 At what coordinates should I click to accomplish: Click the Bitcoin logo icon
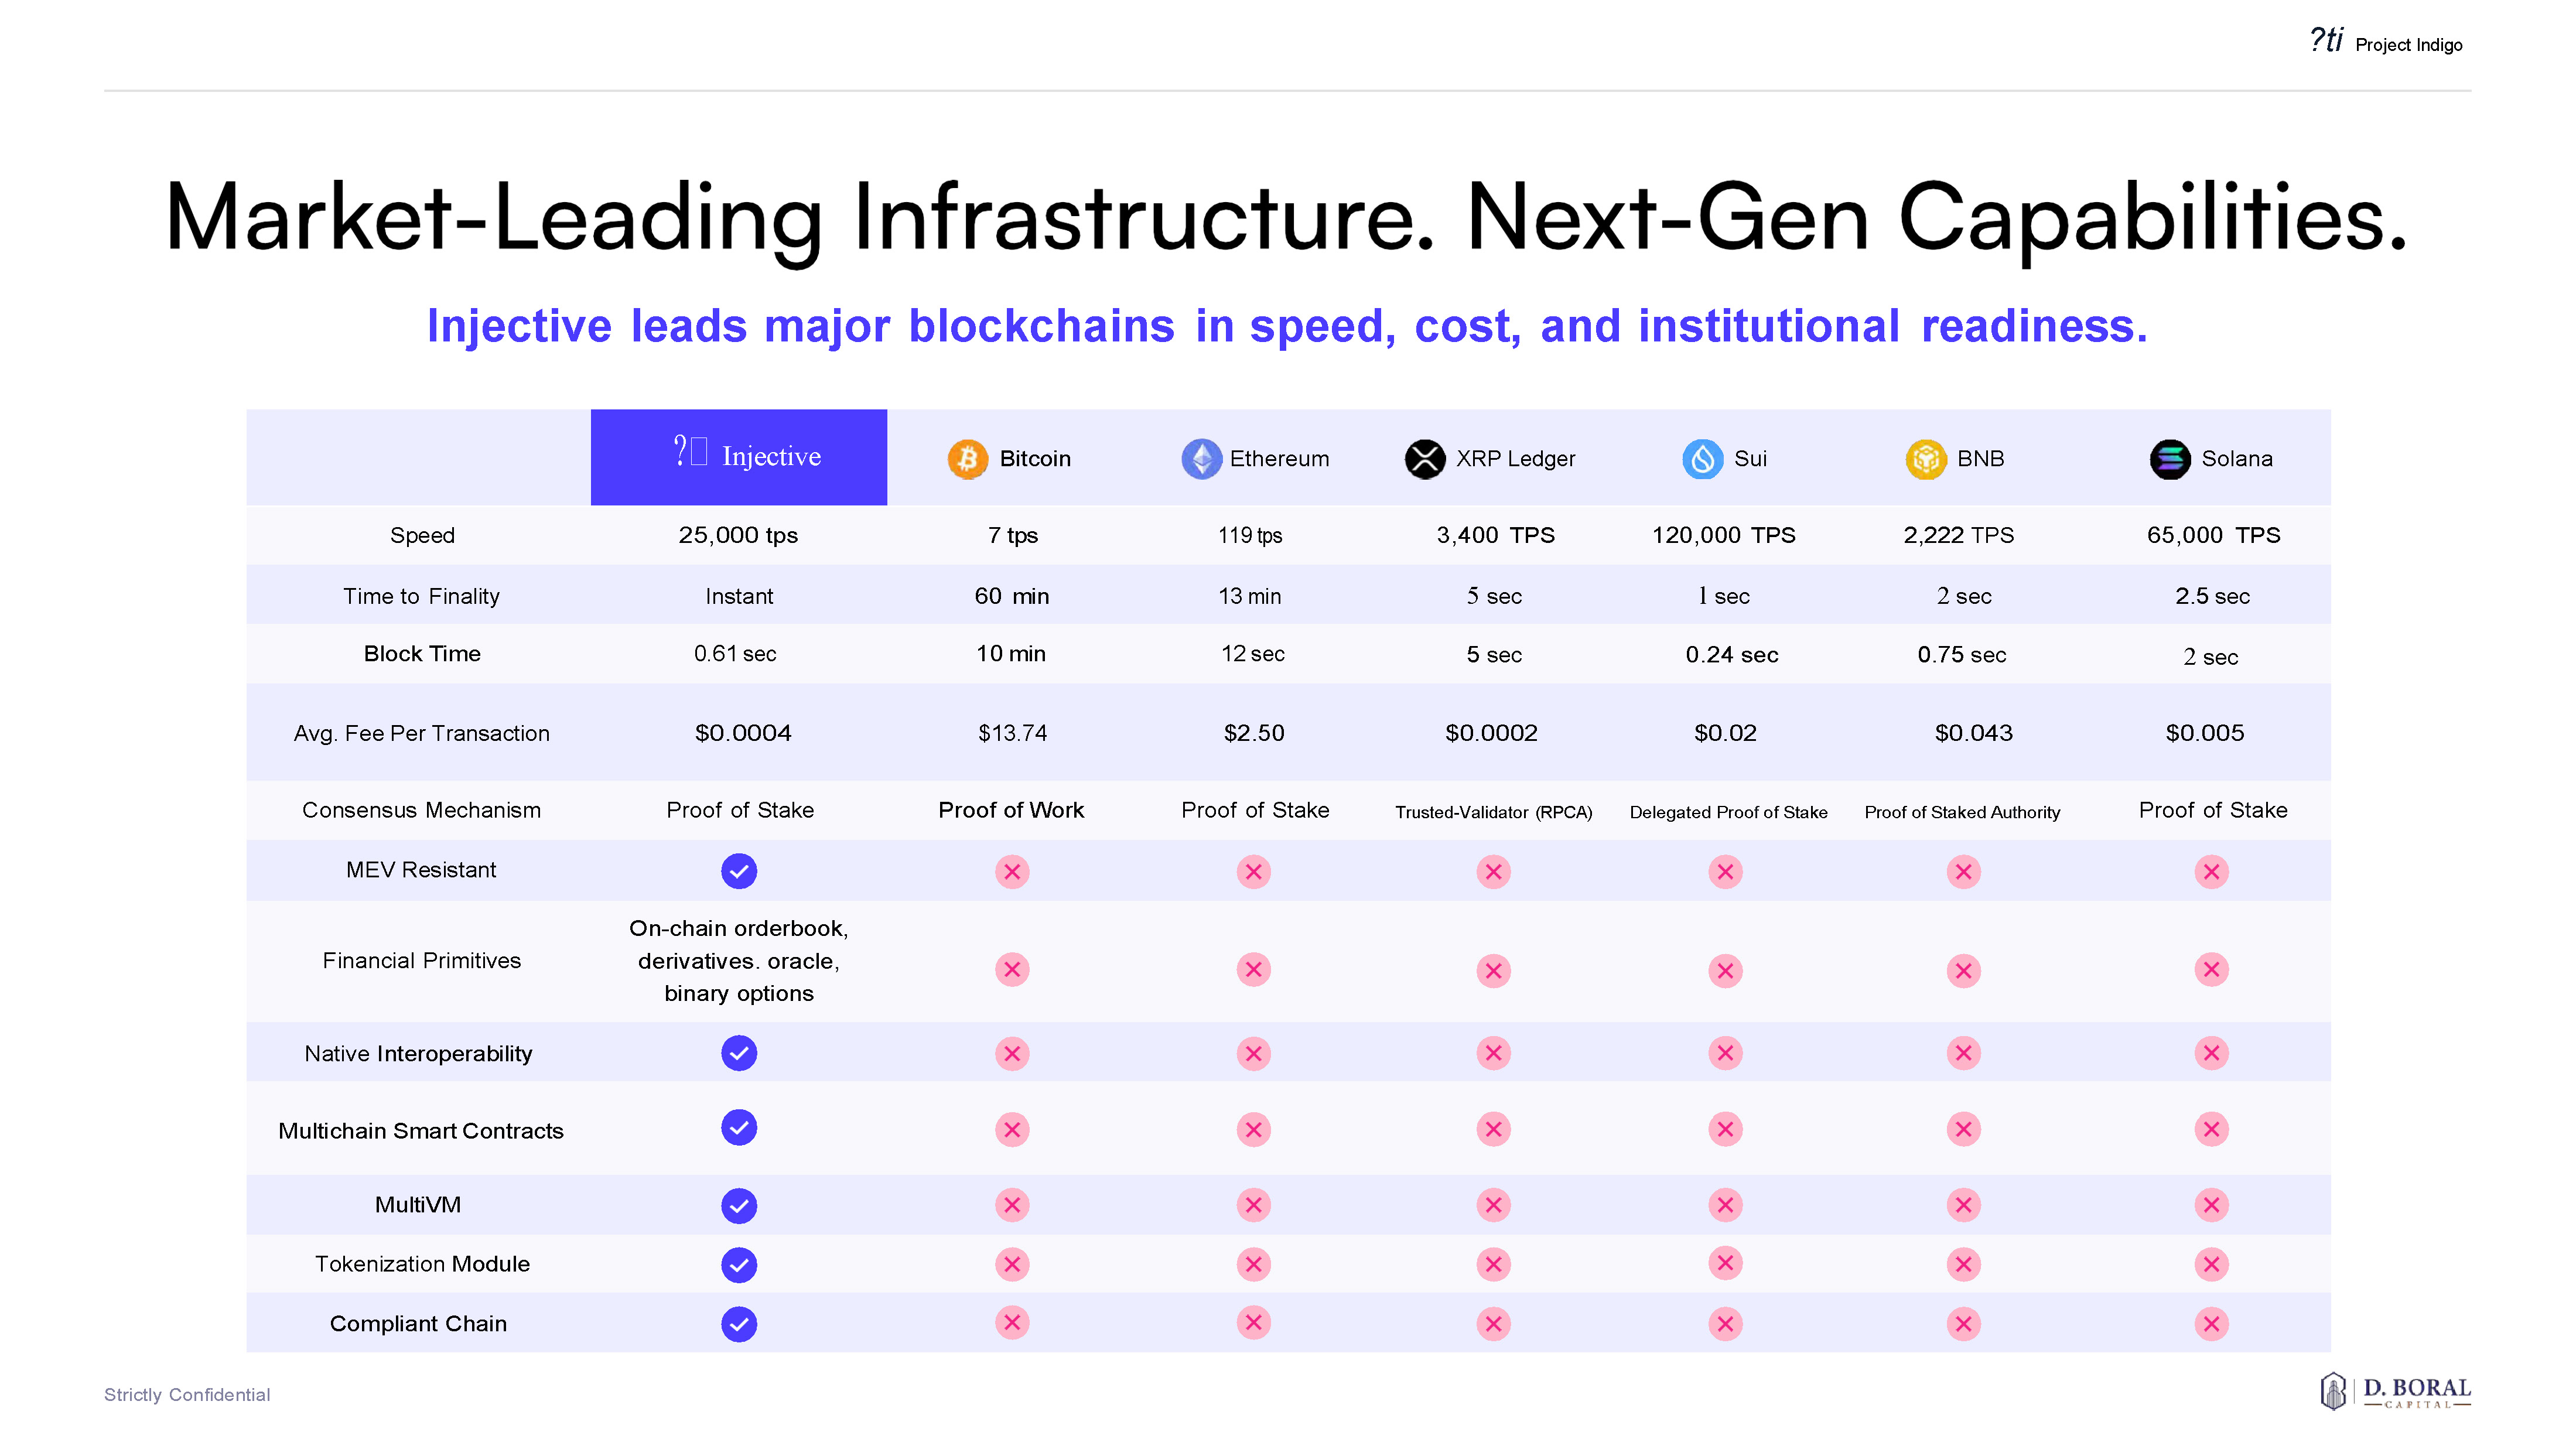[967, 459]
